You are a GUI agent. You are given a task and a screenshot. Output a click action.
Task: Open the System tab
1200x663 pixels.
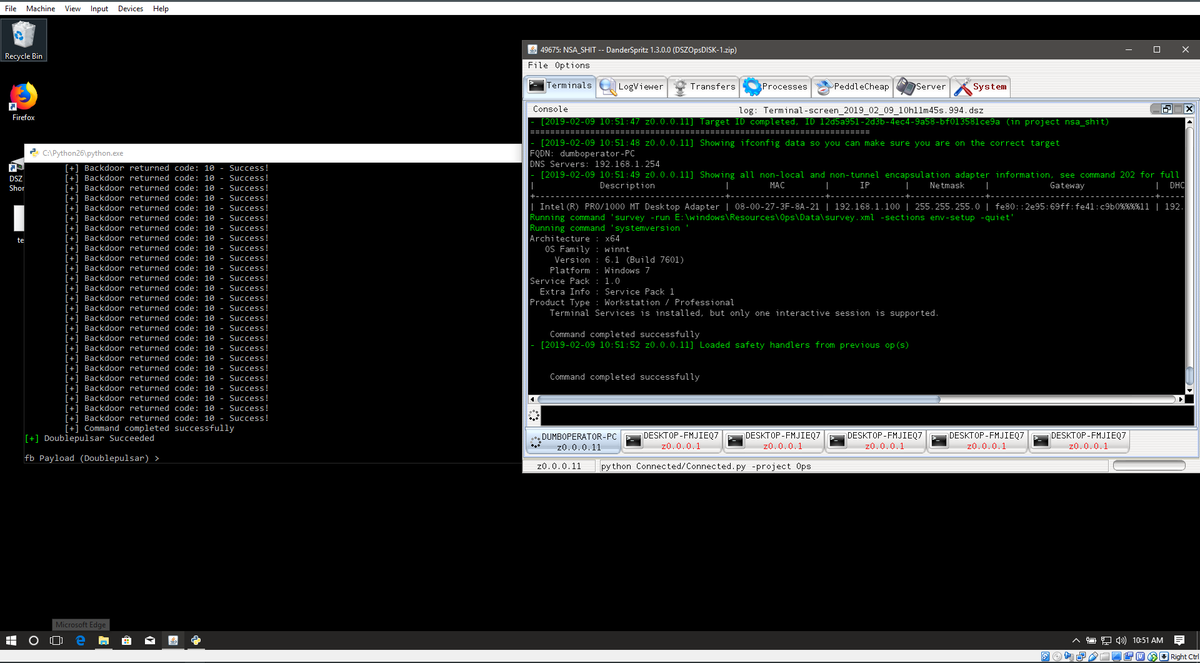[x=981, y=87]
